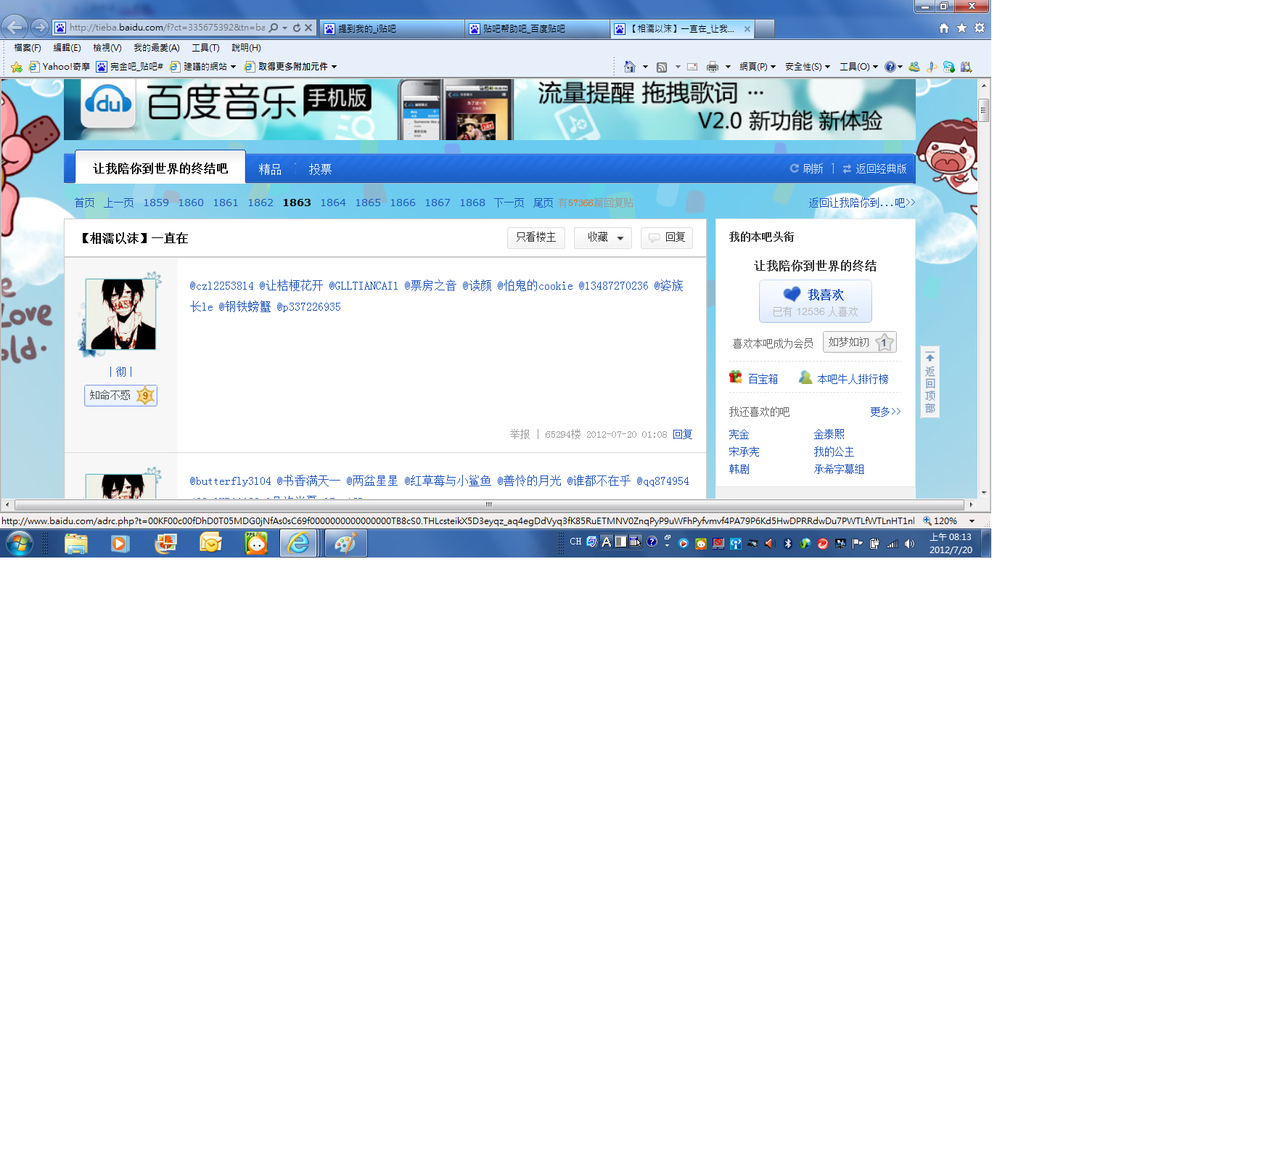Click the 刷新 refresh link in the blue bar

[x=806, y=169]
